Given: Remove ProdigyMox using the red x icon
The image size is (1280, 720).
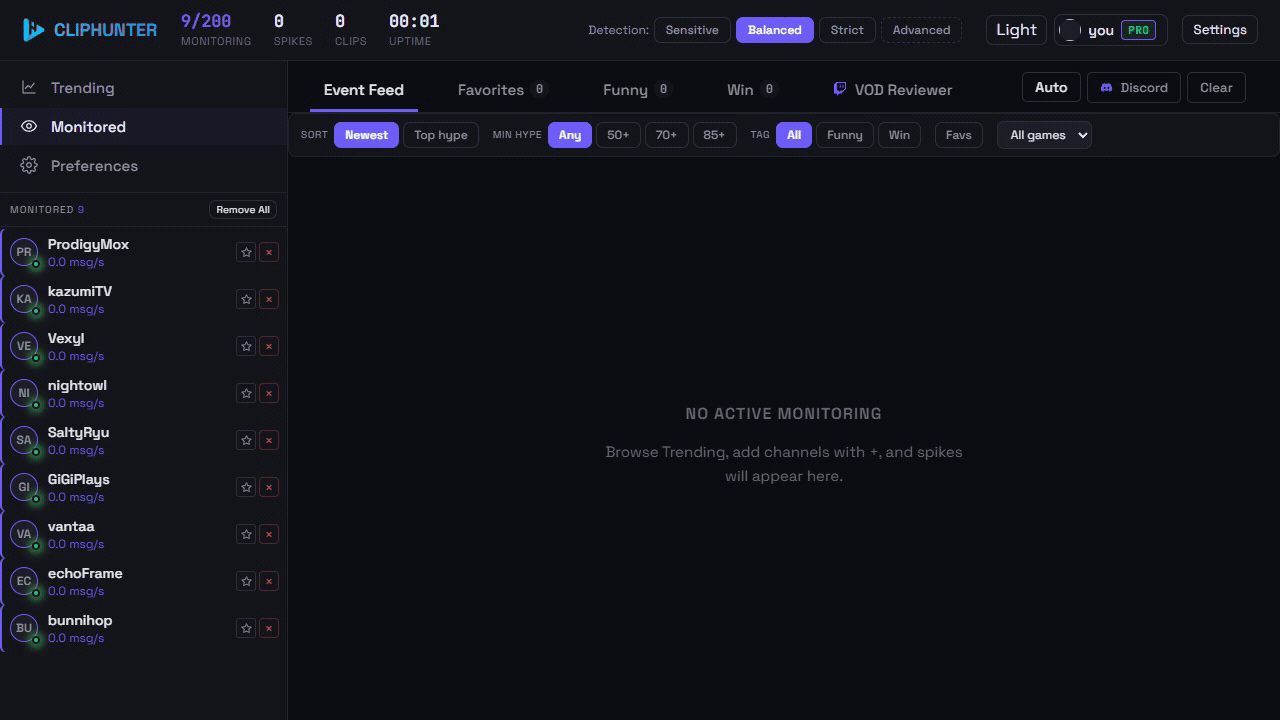Looking at the screenshot, I should click(x=268, y=252).
